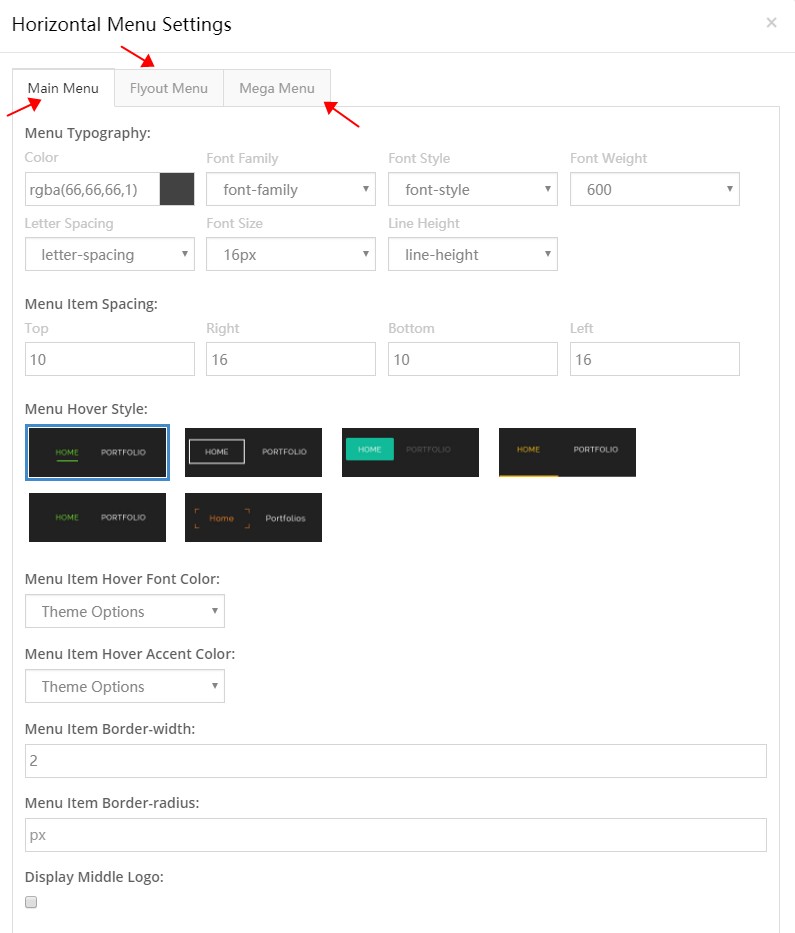This screenshot has height=933, width=795.
Task: Expand the Font Style dropdown
Action: [x=472, y=189]
